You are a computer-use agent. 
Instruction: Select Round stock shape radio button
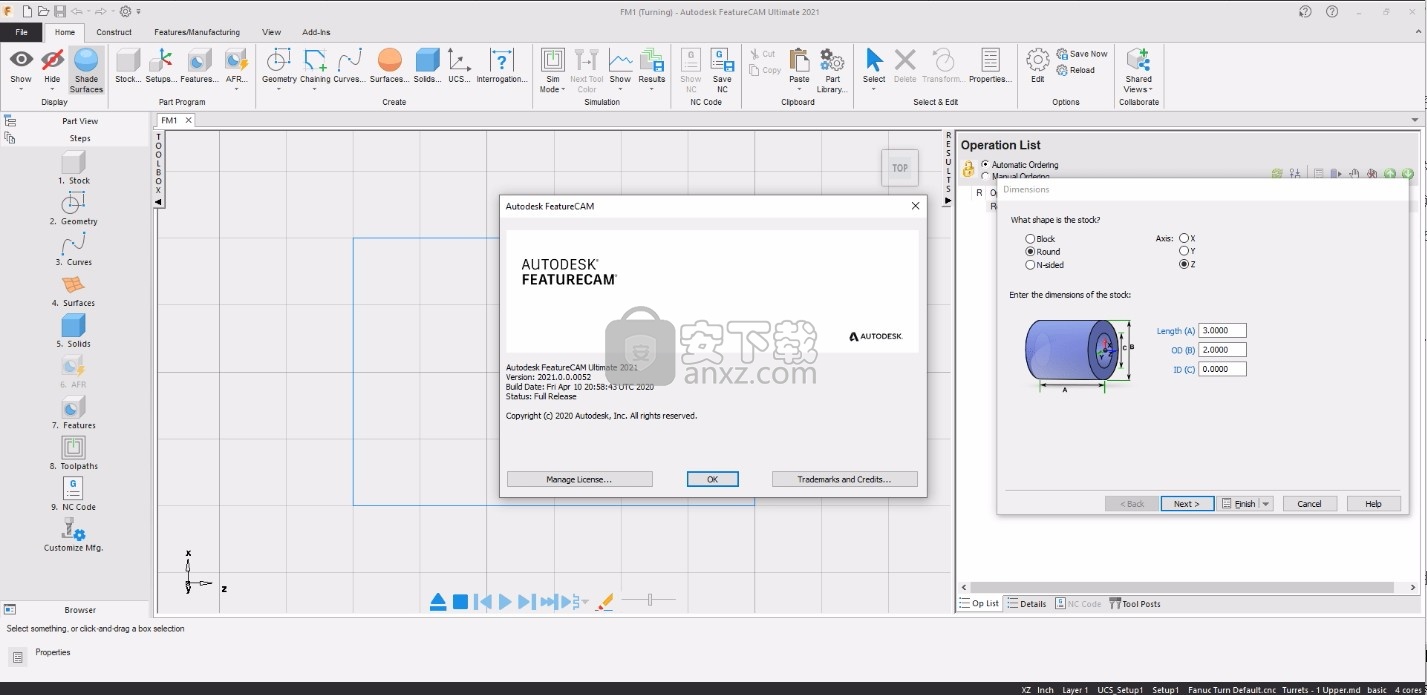click(x=1030, y=252)
